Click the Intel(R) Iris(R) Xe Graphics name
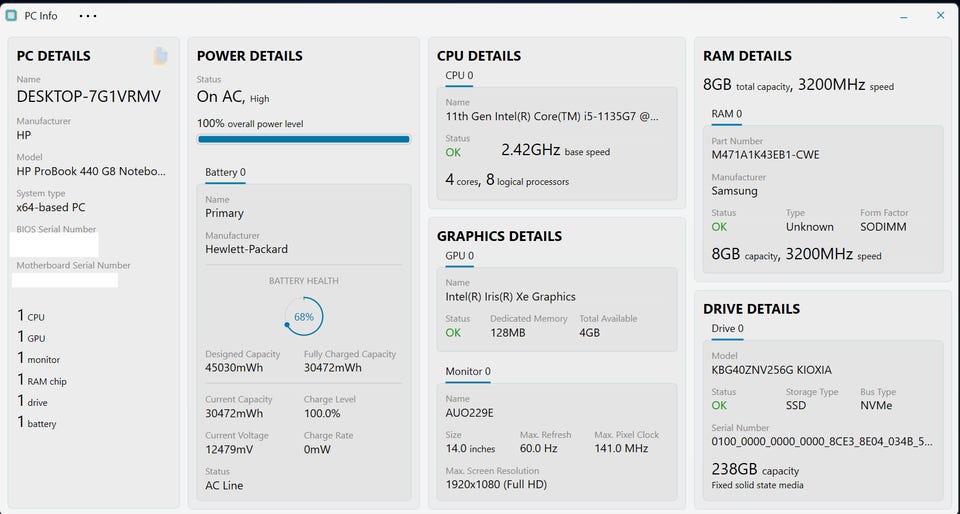 [x=510, y=297]
